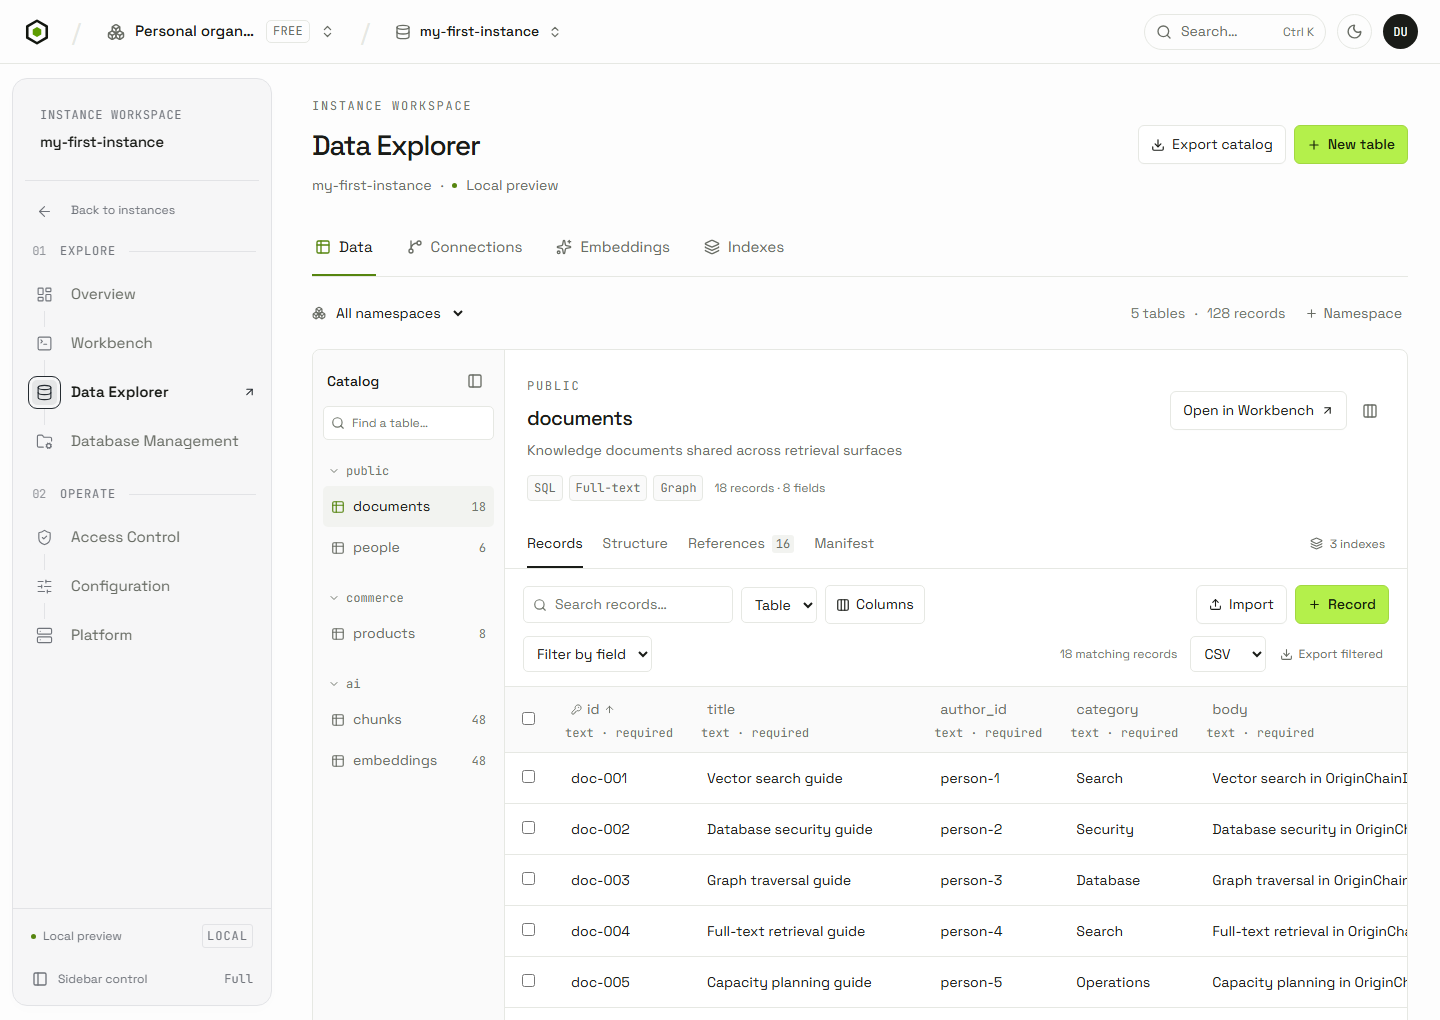
Task: Select the doc-004 row checkbox
Action: tap(529, 930)
